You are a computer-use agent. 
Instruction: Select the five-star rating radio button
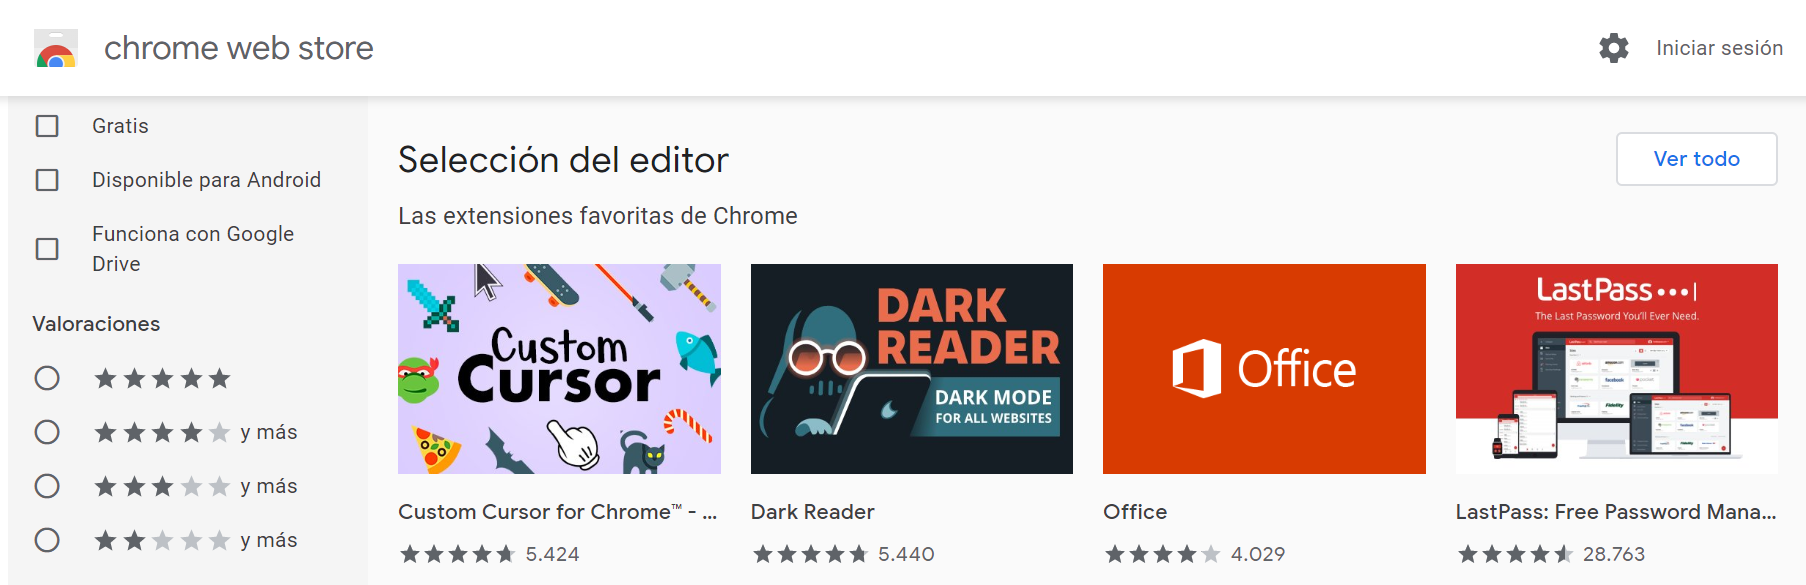[47, 378]
